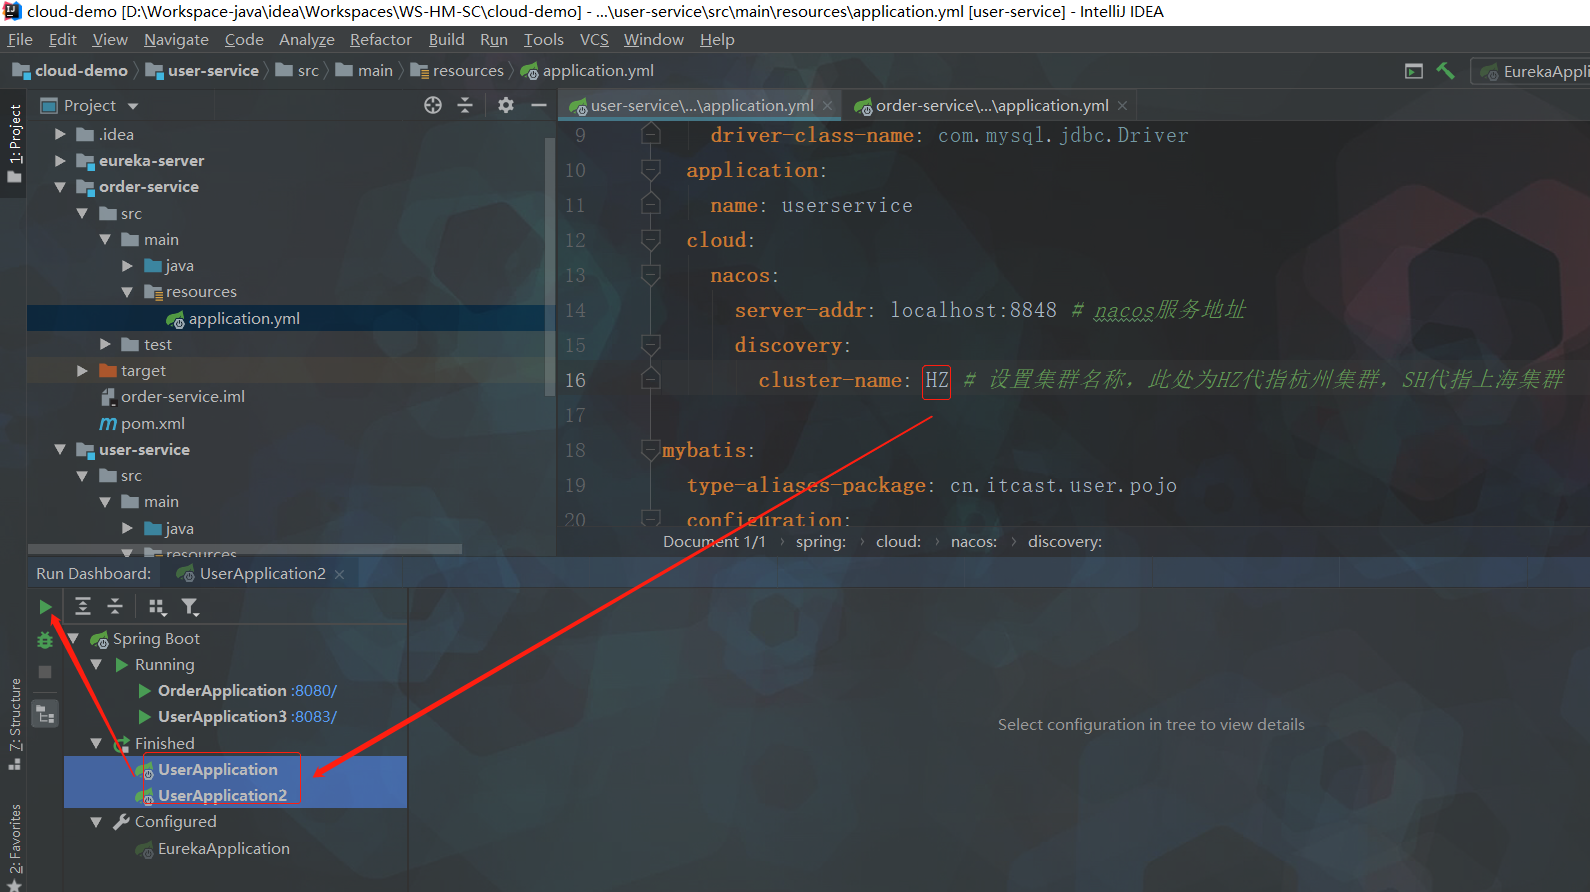Screen dimensions: 1590x892
Task: Fold the mybatis: block at line 18
Action: pyautogui.click(x=651, y=450)
